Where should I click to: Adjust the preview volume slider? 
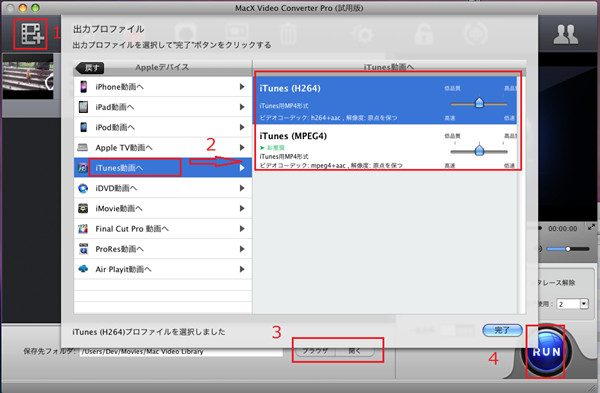pyautogui.click(x=568, y=249)
